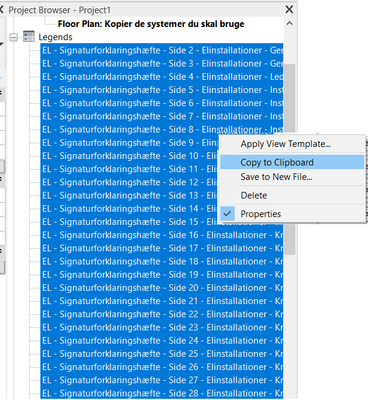The height and width of the screenshot is (400, 368).
Task: Select legend Side 2 - Elinstallationer
Action: tap(162, 50)
